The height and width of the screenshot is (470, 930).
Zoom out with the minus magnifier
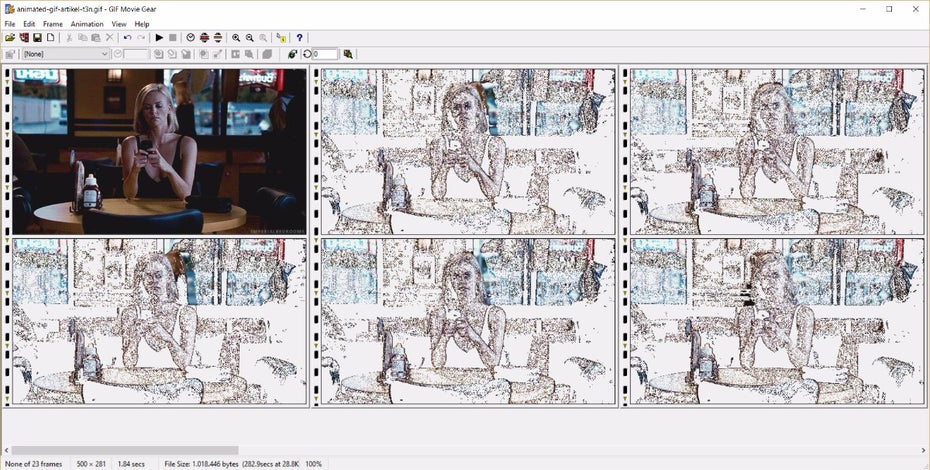pyautogui.click(x=250, y=37)
